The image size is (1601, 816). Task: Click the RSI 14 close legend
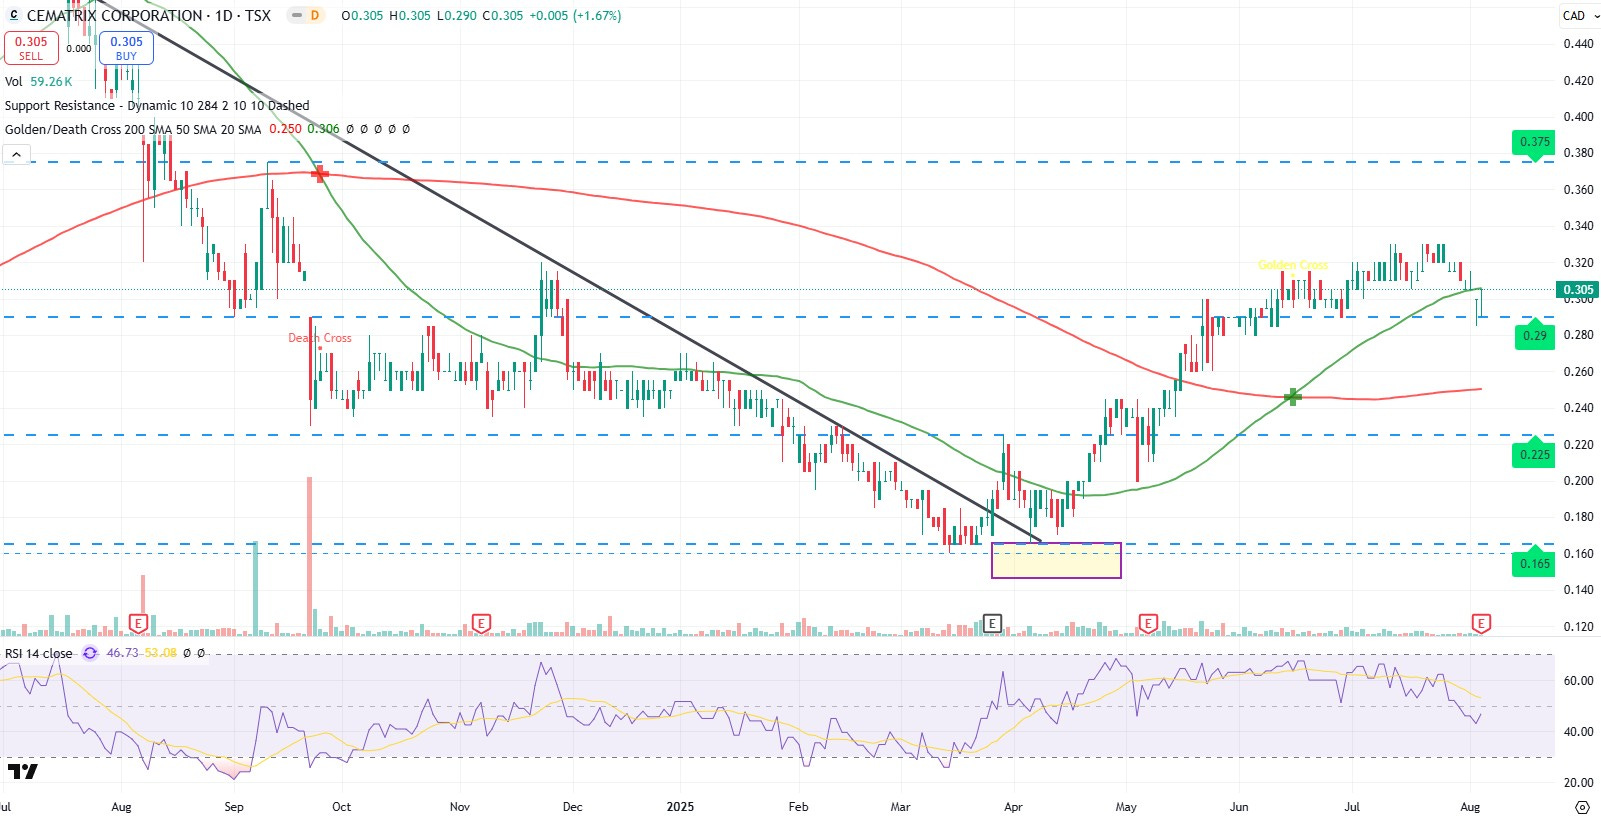(x=39, y=653)
